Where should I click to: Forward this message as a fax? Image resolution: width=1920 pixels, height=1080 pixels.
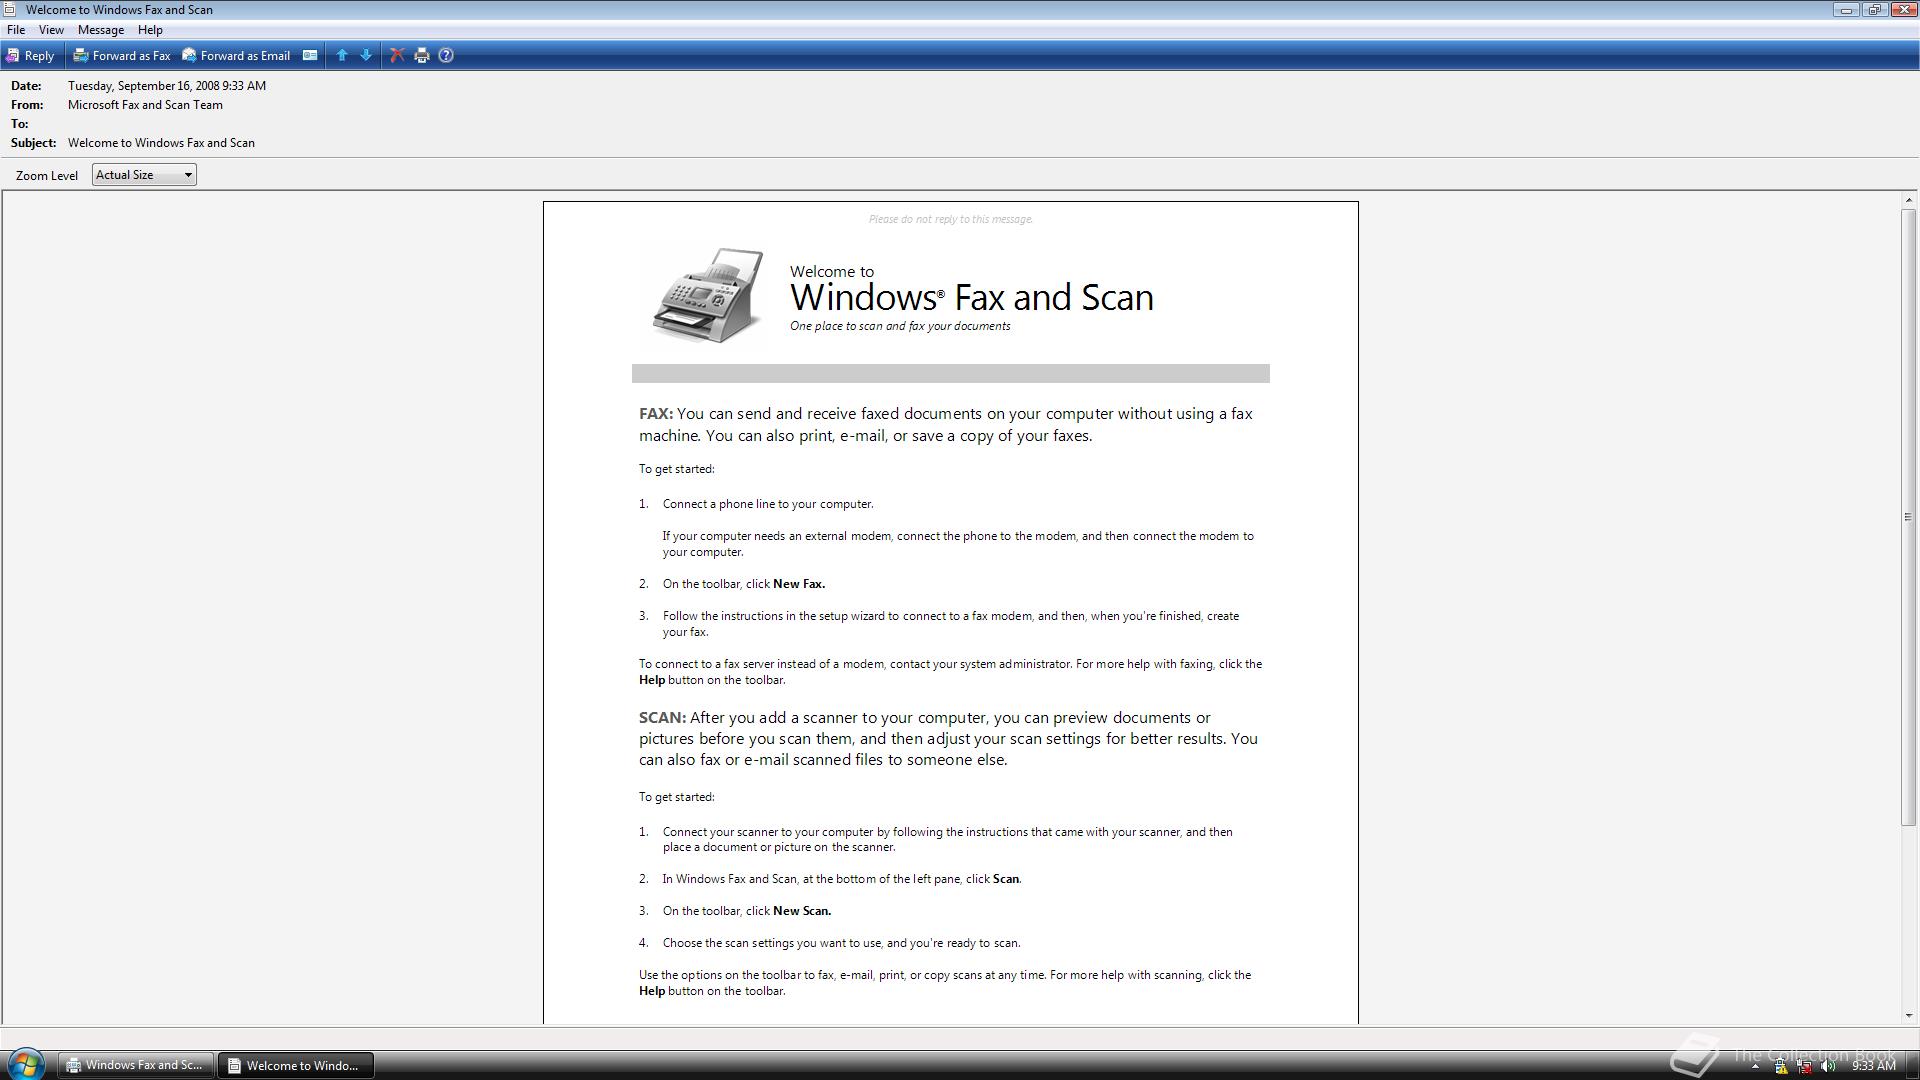tap(122, 56)
